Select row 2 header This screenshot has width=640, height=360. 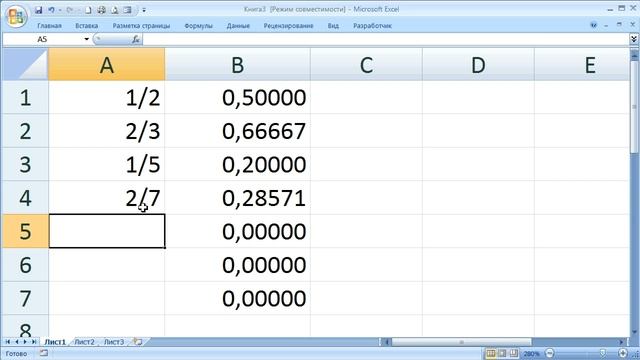[x=25, y=131]
